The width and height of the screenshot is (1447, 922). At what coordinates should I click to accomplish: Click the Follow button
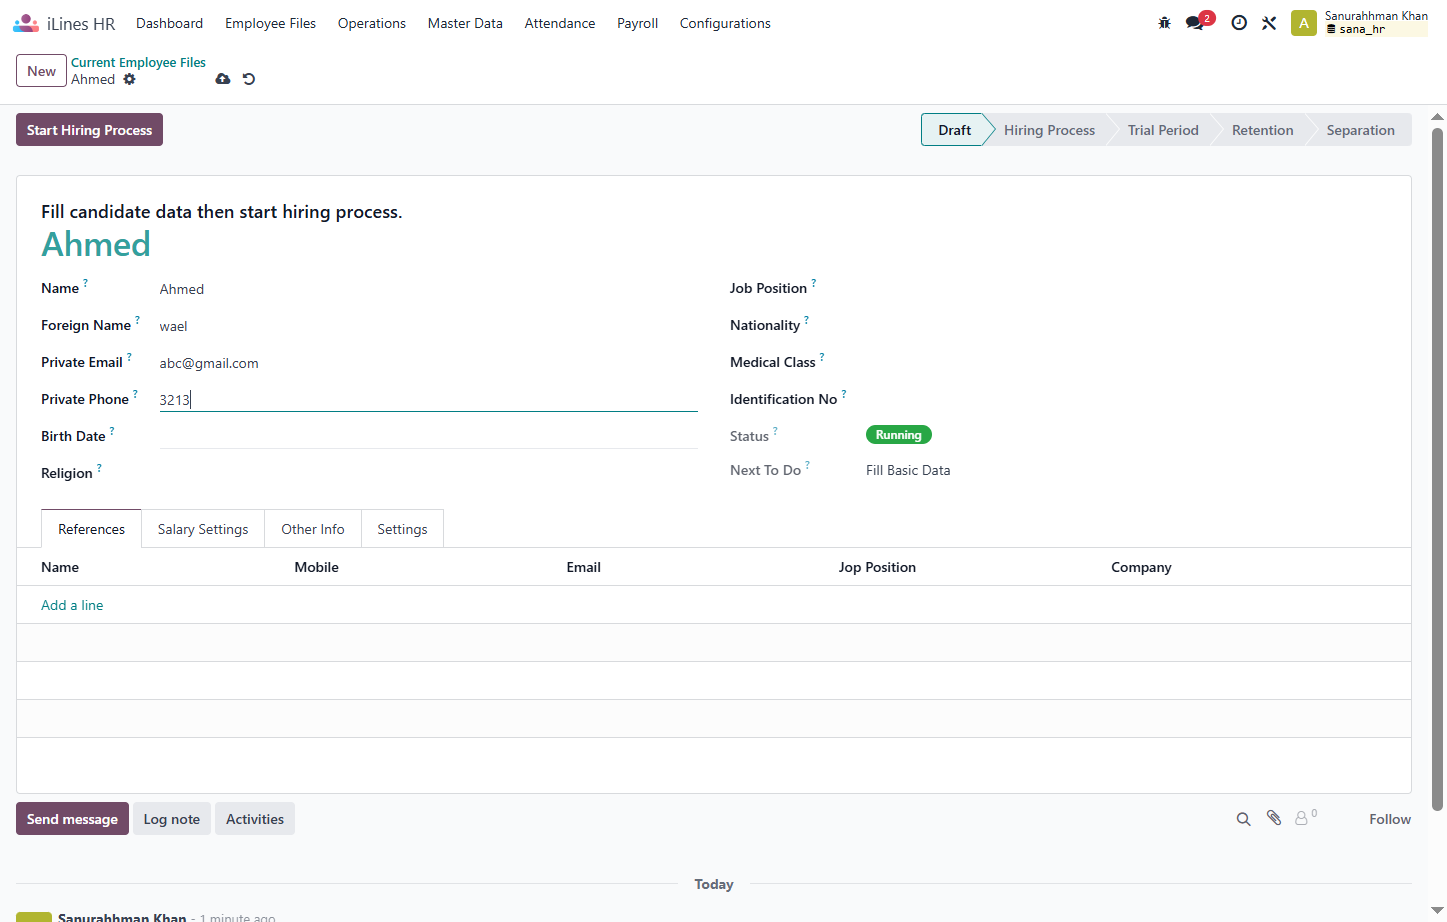coord(1390,819)
